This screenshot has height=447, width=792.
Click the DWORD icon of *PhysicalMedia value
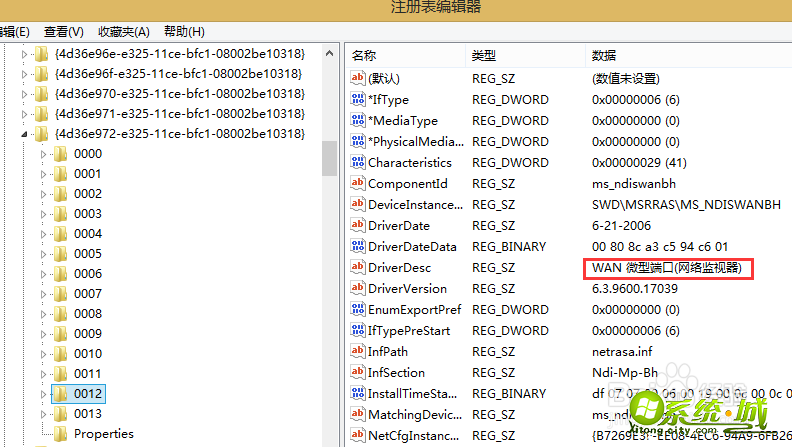(x=358, y=141)
